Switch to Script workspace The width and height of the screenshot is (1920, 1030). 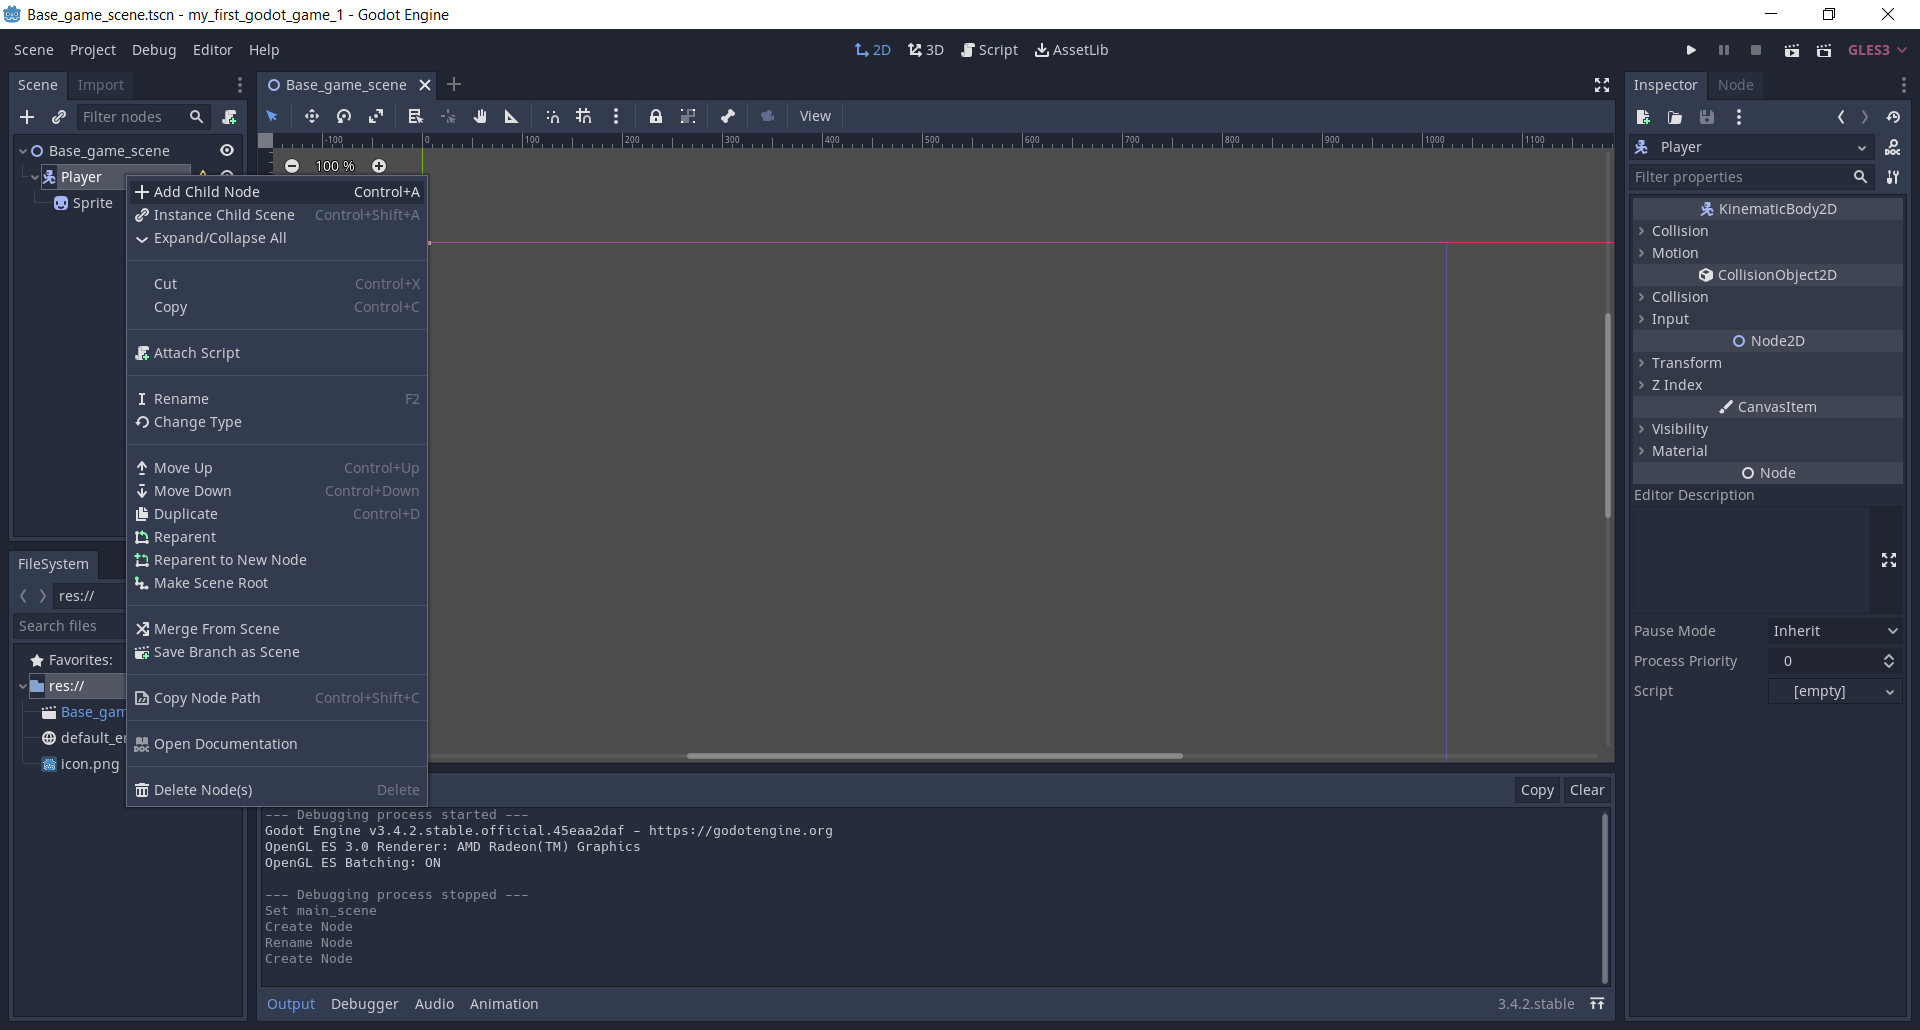[x=989, y=50]
